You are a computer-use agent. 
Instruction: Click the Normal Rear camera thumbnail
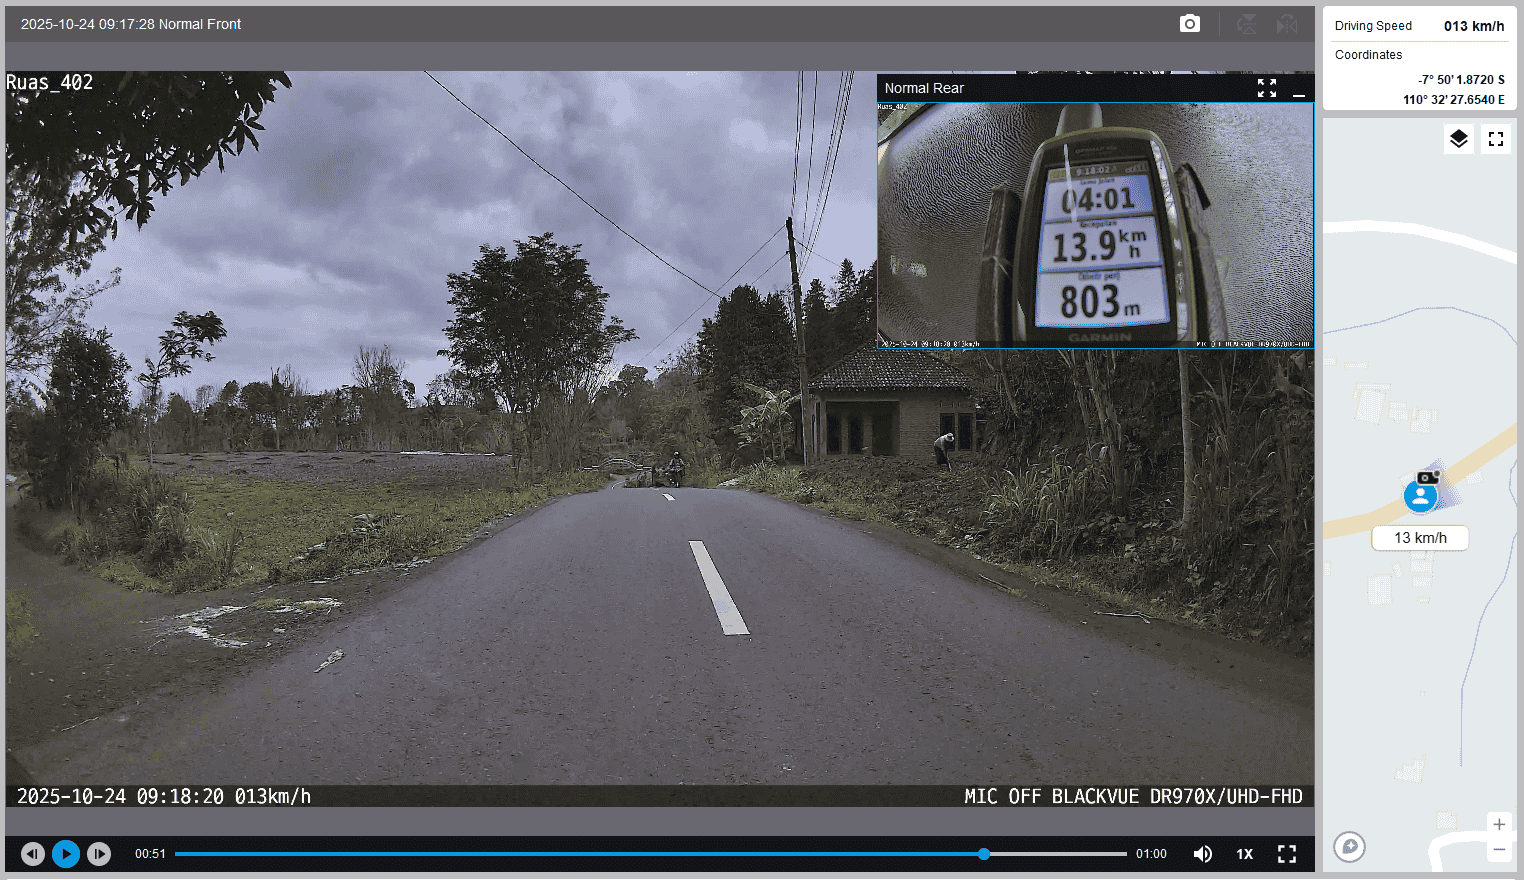[1095, 225]
